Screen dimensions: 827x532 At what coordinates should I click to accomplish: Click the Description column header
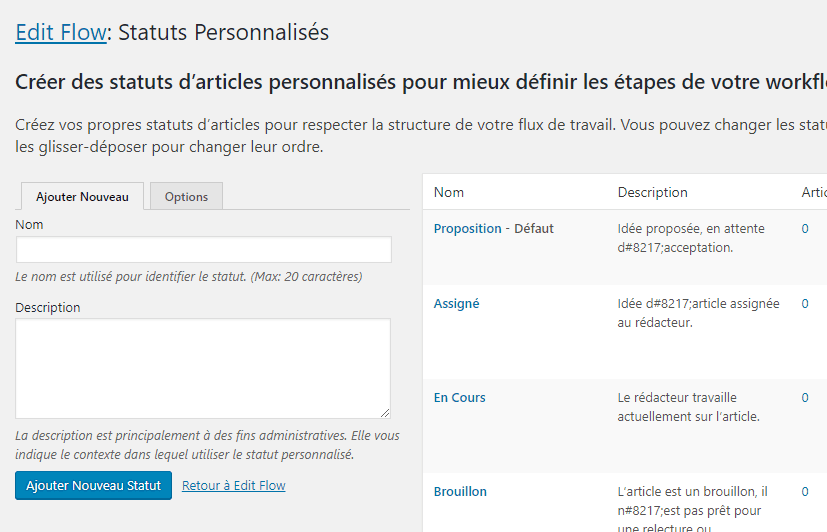click(652, 192)
